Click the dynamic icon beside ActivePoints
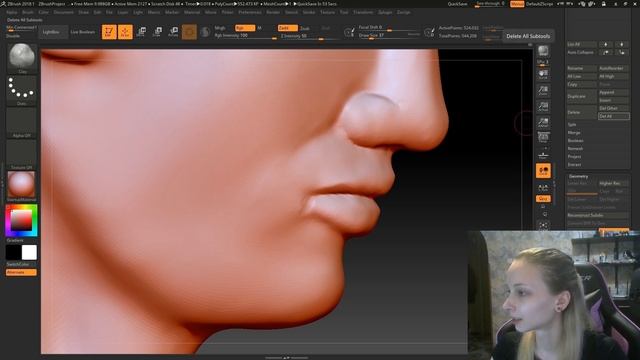The image size is (640, 360). pyautogui.click(x=429, y=32)
